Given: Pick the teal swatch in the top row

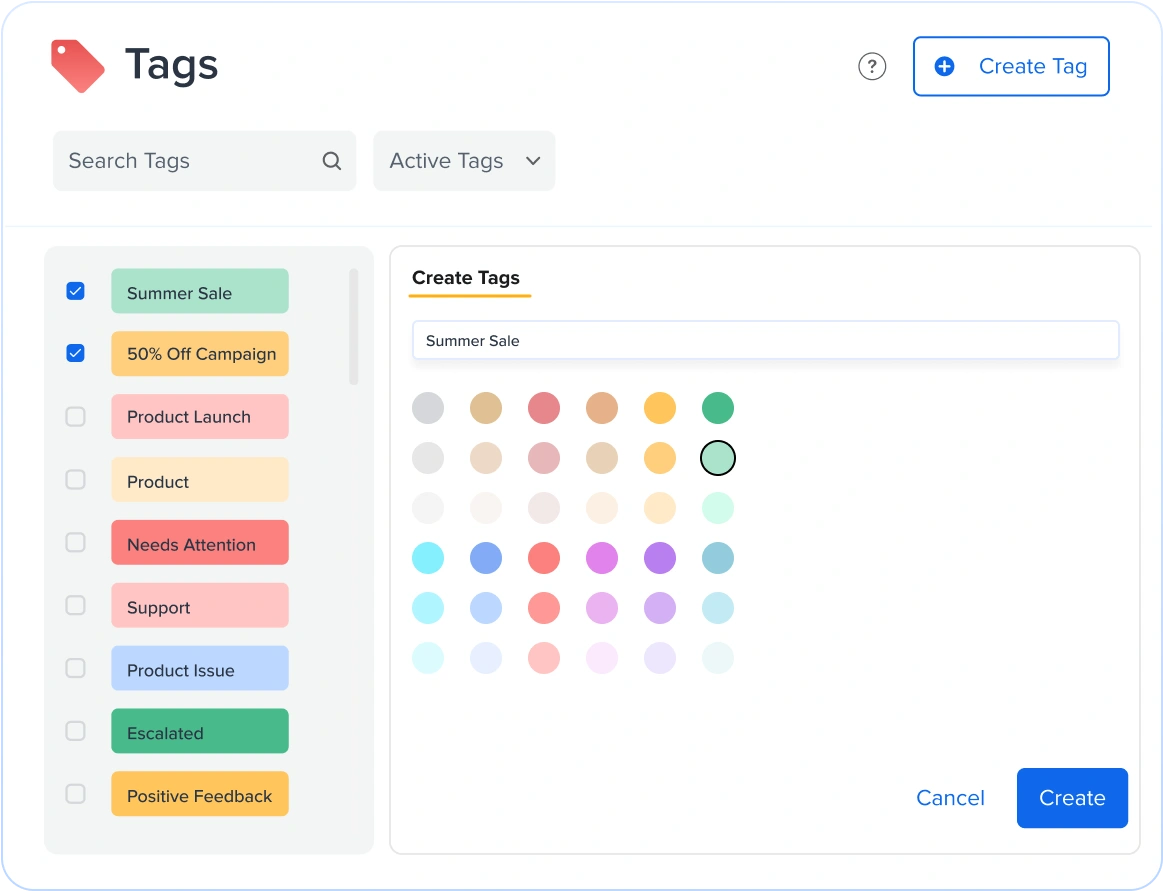Looking at the screenshot, I should pos(717,408).
